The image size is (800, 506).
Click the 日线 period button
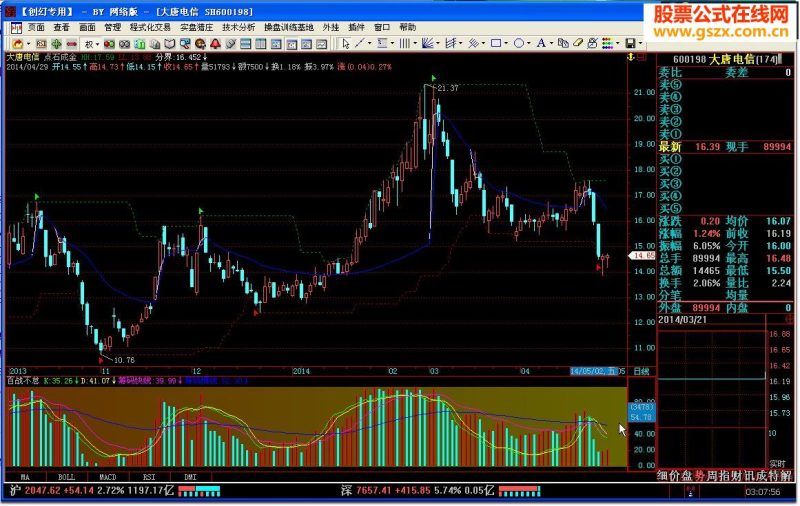tap(641, 371)
